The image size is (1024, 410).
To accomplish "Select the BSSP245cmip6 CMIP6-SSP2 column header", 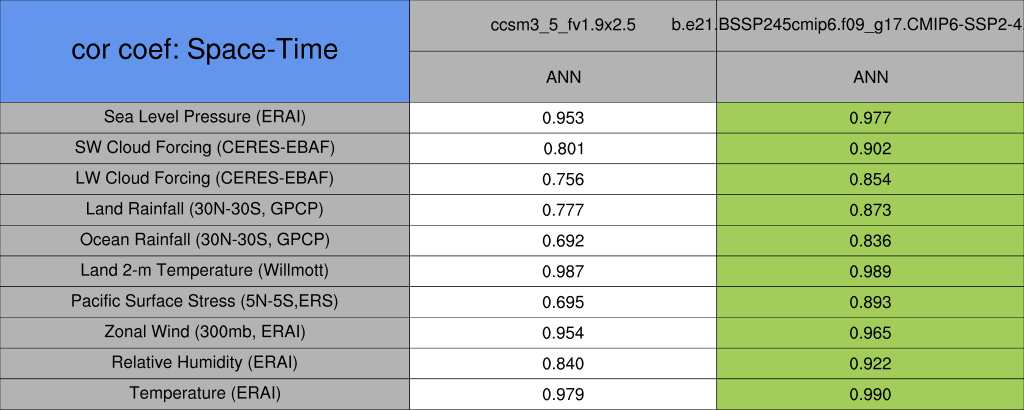I will click(x=869, y=25).
